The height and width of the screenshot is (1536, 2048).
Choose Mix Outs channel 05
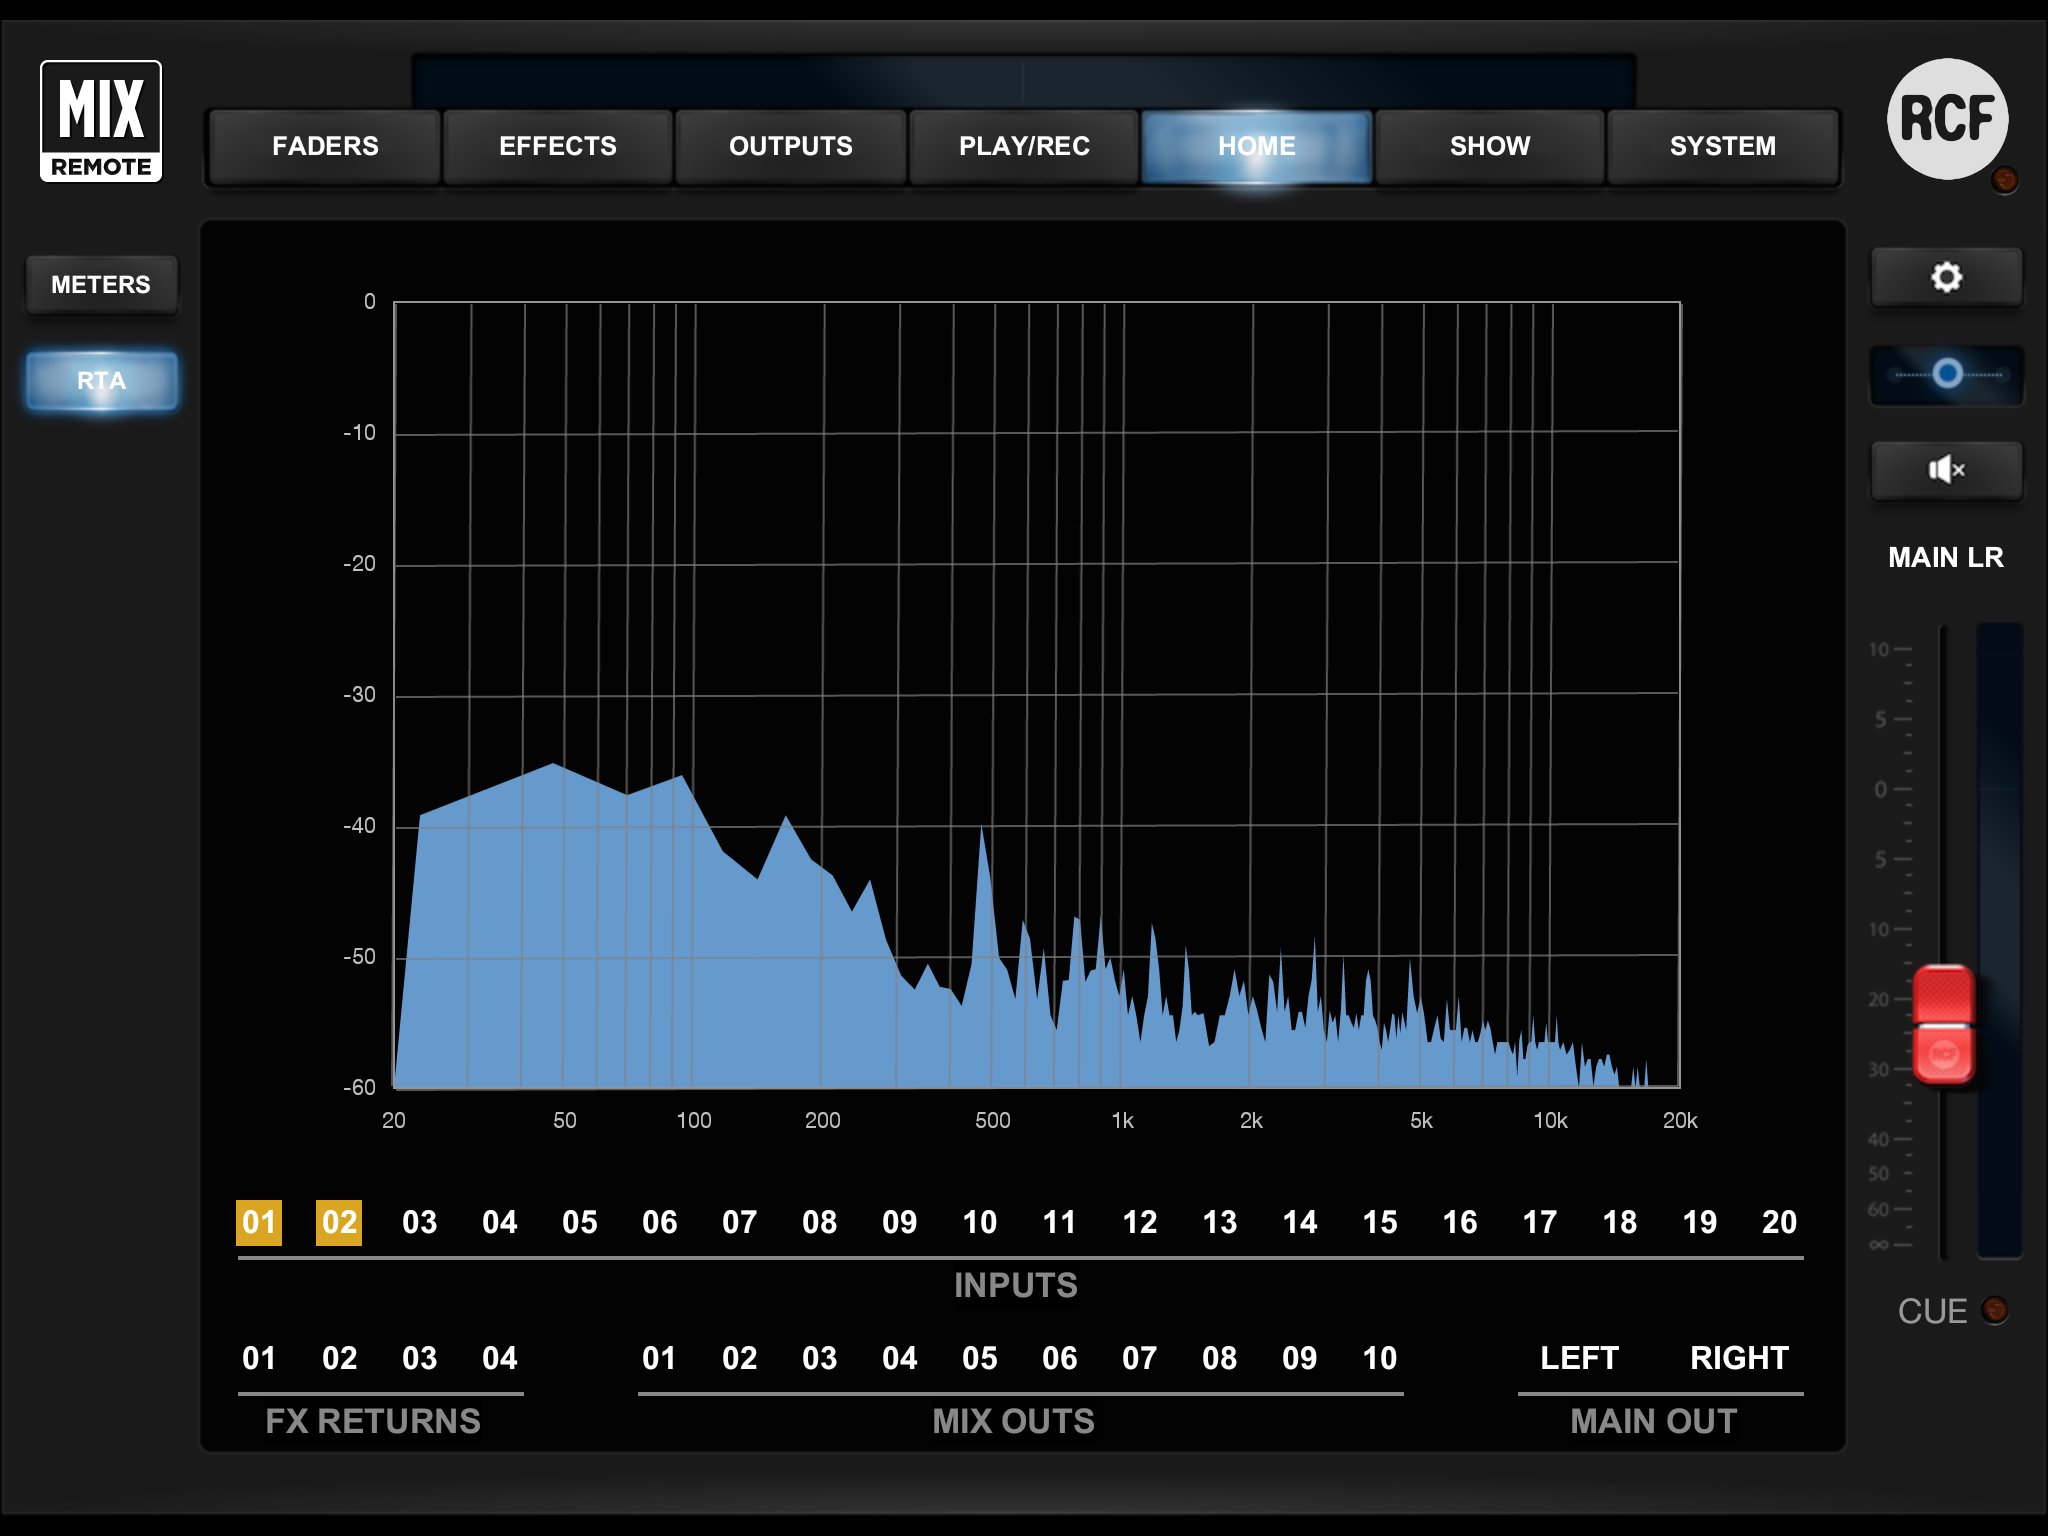(979, 1358)
